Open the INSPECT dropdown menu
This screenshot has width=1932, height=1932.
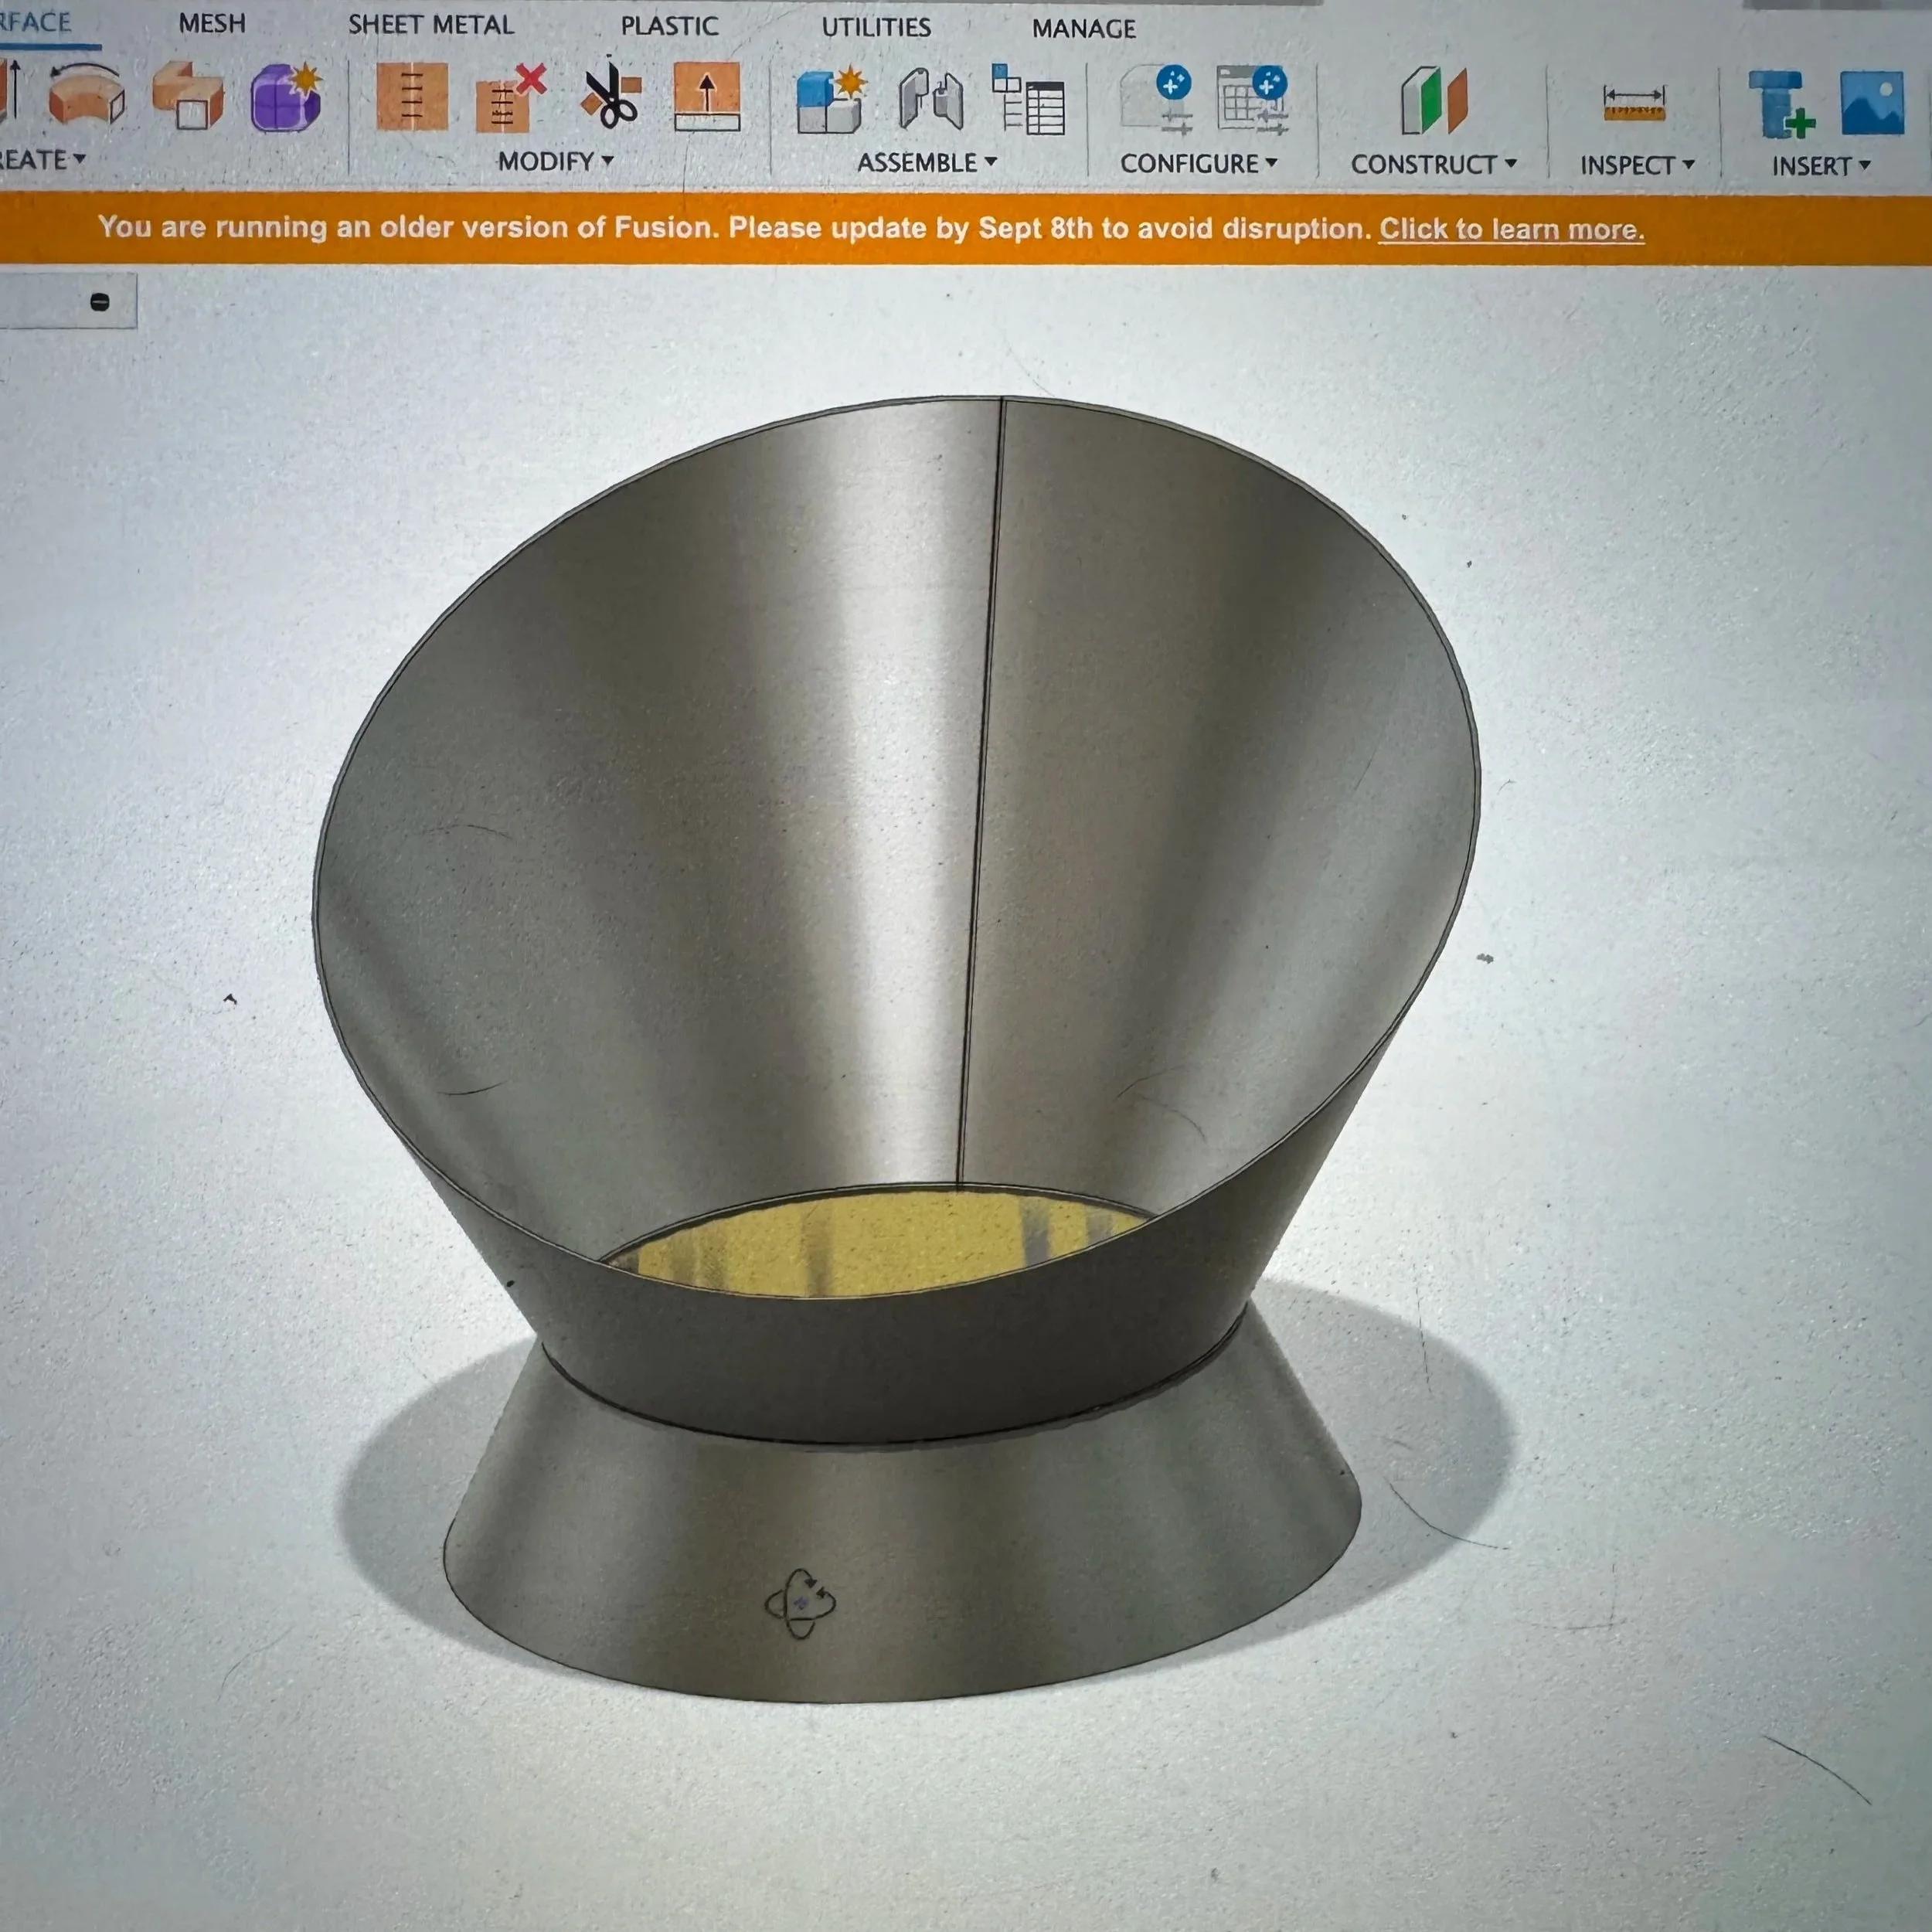point(1636,166)
